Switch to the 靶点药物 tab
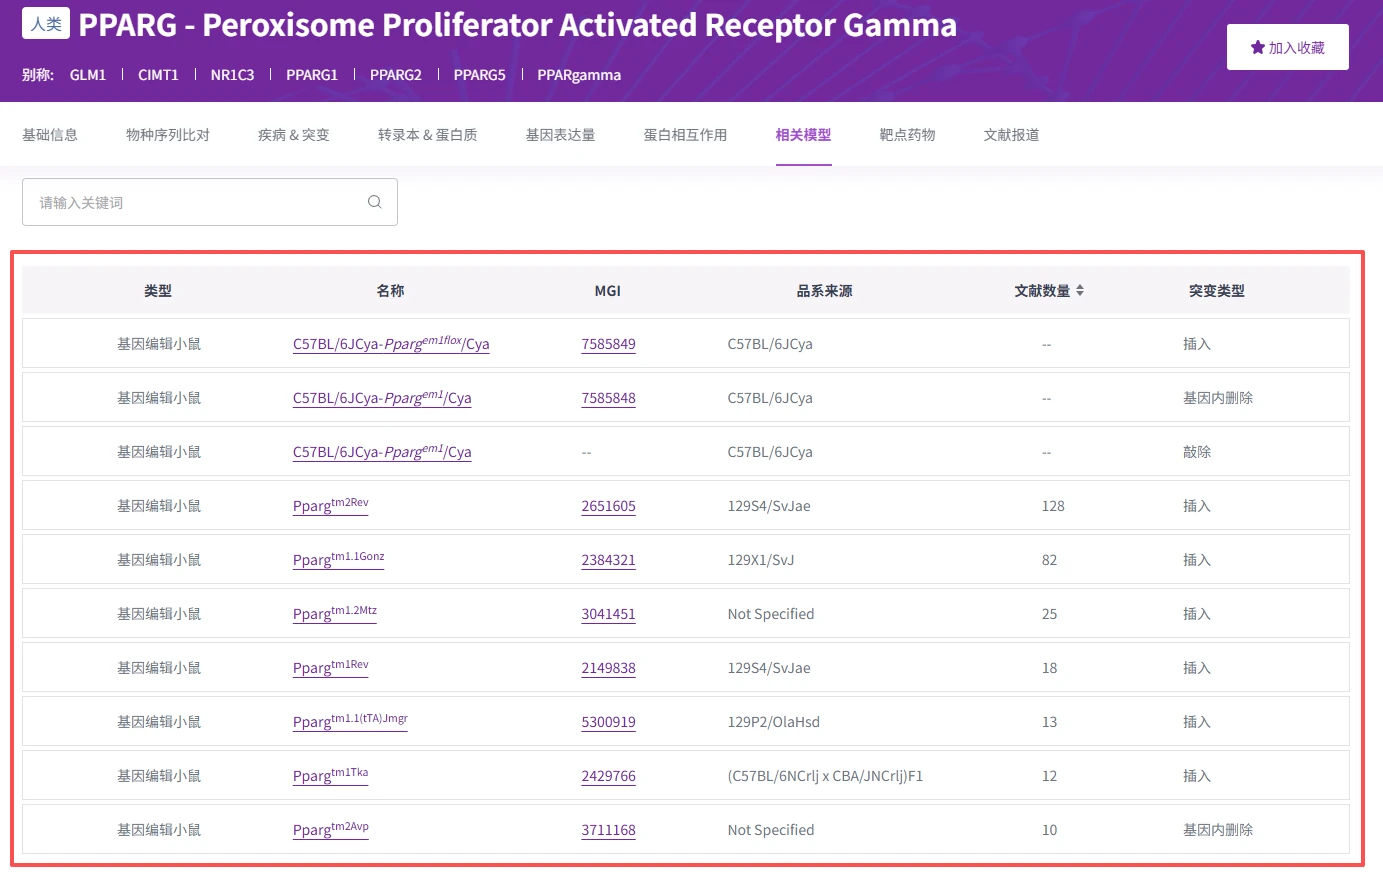This screenshot has height=872, width=1383. coord(907,135)
